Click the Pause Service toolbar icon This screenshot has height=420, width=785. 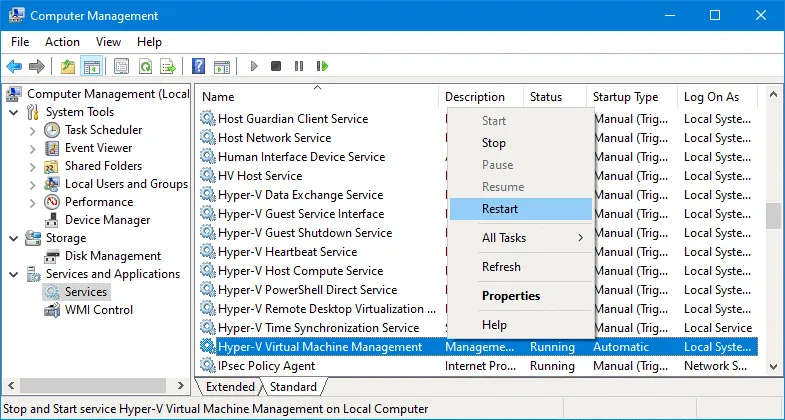(x=299, y=67)
